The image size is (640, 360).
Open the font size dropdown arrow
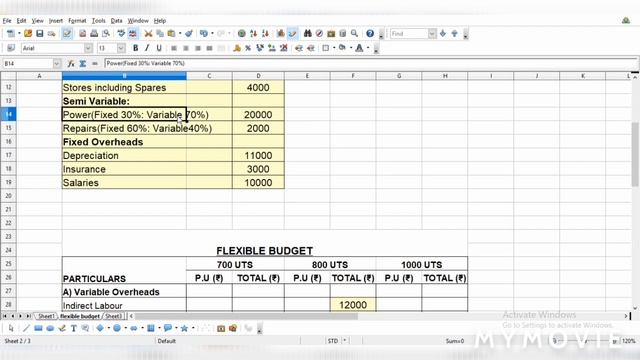click(121, 48)
